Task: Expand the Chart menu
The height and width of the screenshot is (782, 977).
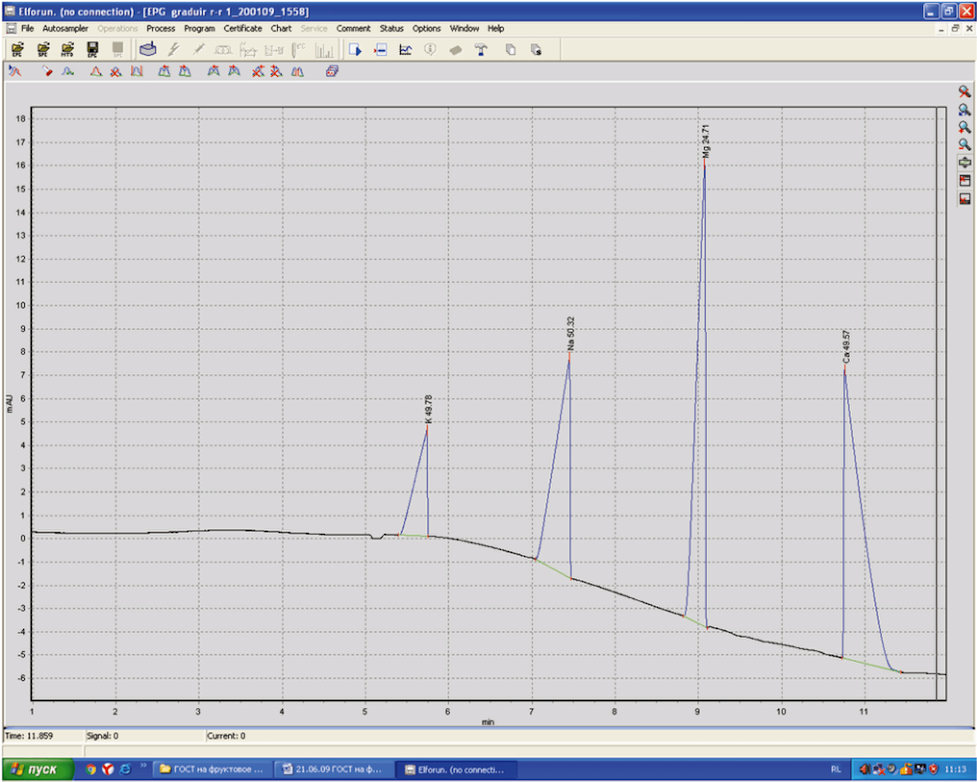Action: 281,28
